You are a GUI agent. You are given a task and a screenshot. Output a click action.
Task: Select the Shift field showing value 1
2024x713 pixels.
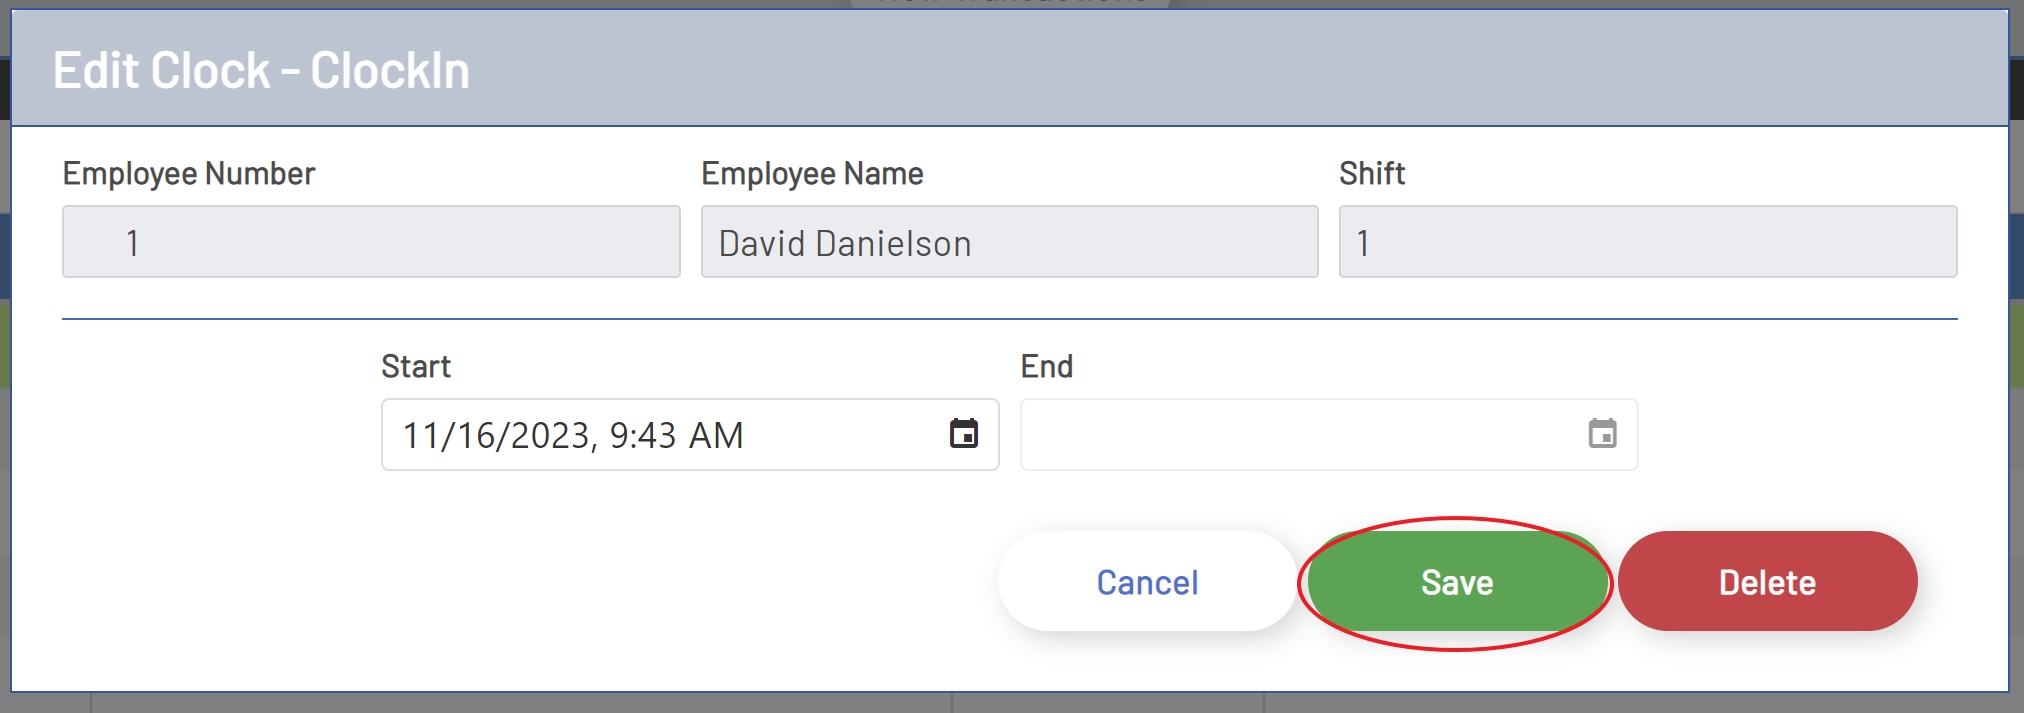click(x=1647, y=241)
